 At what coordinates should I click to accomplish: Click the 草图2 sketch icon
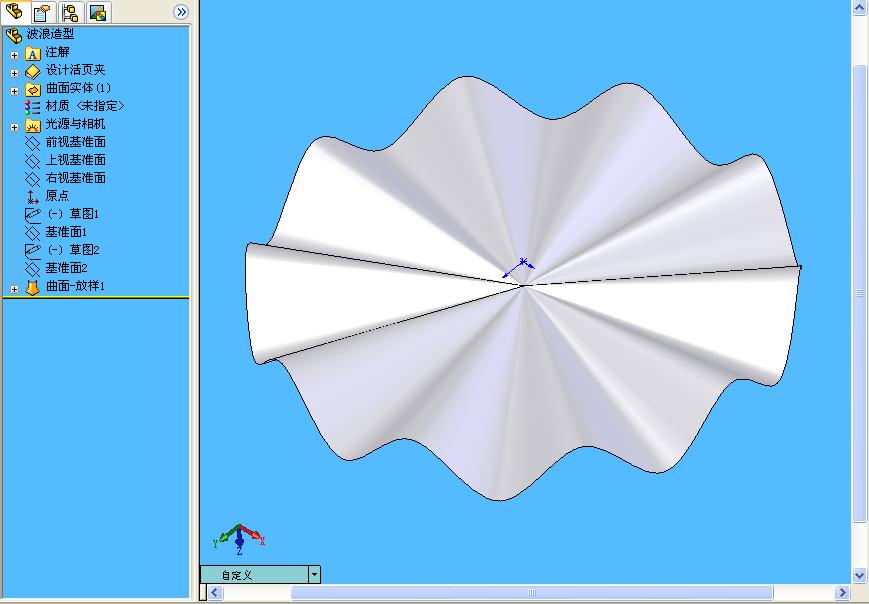pos(33,250)
